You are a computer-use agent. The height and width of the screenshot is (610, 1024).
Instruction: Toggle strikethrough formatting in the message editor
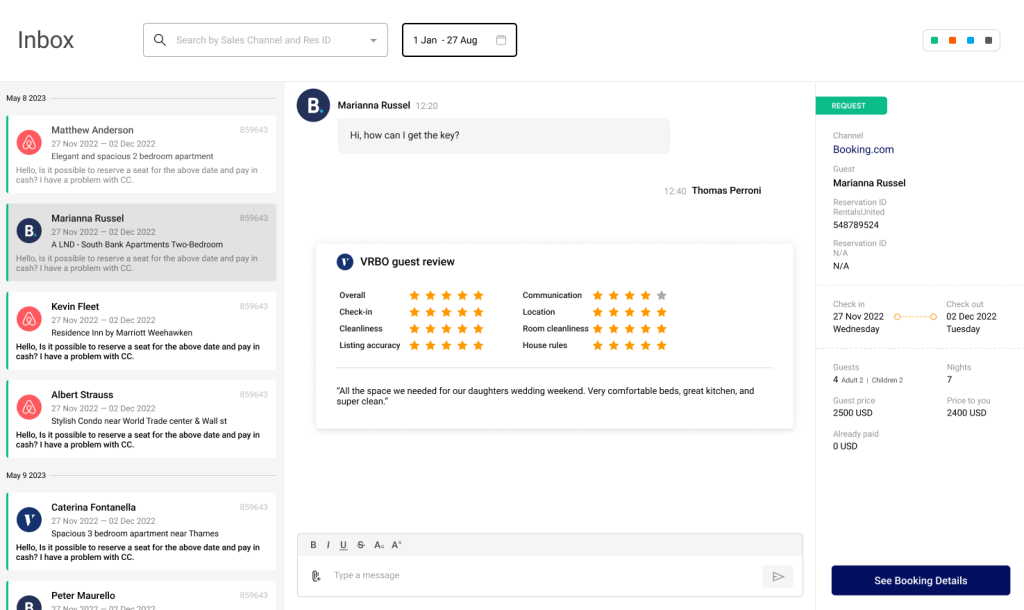point(360,545)
